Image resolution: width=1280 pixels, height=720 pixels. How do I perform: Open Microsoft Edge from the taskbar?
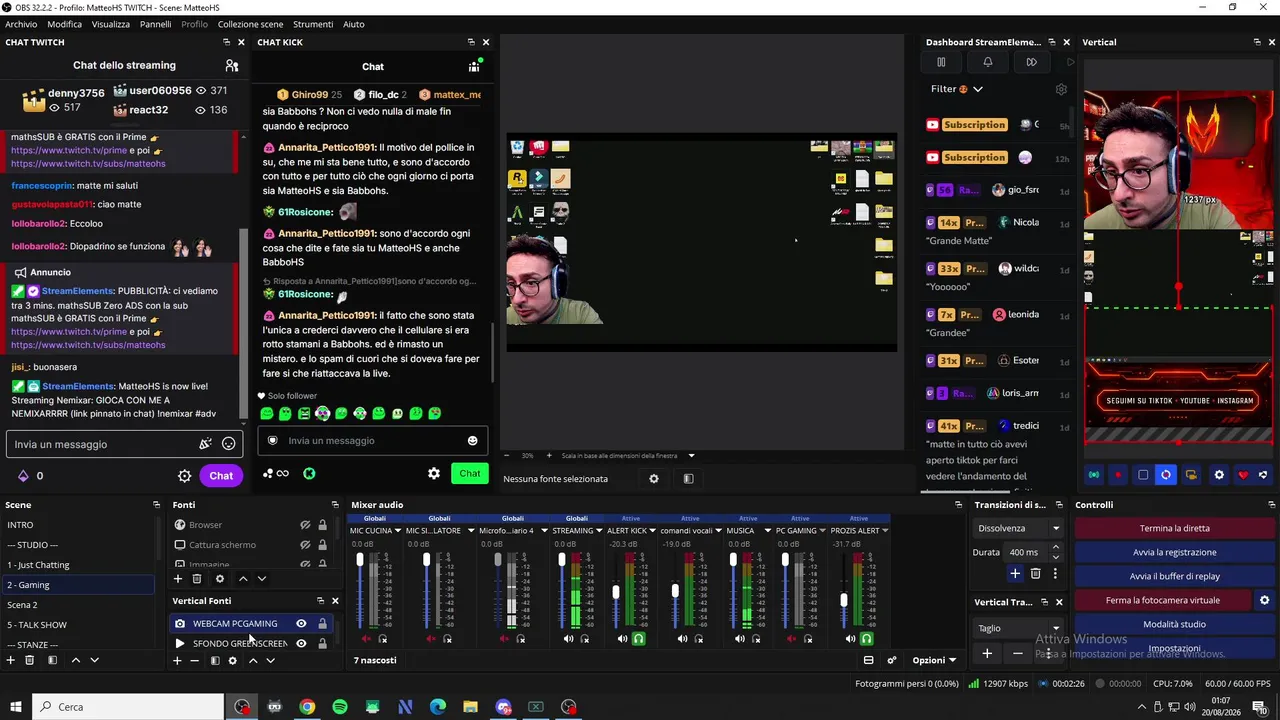coord(438,707)
